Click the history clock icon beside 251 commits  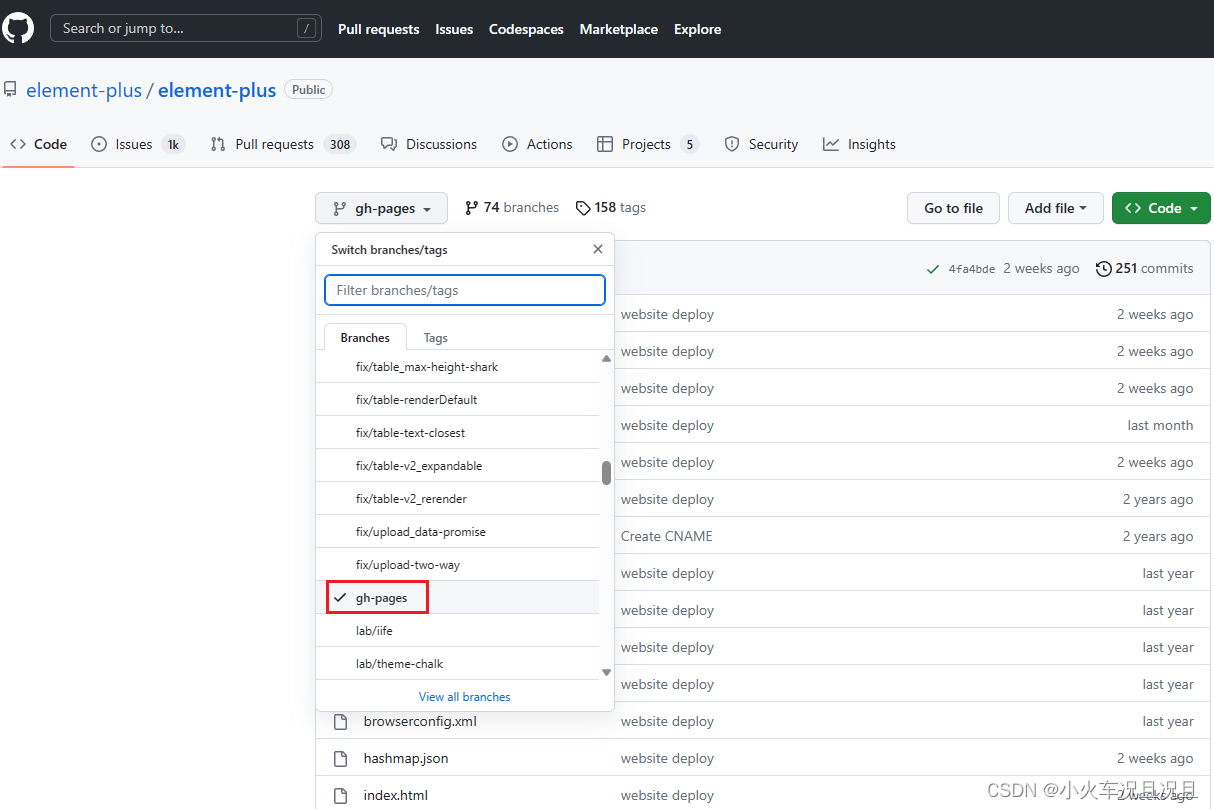[x=1104, y=269]
